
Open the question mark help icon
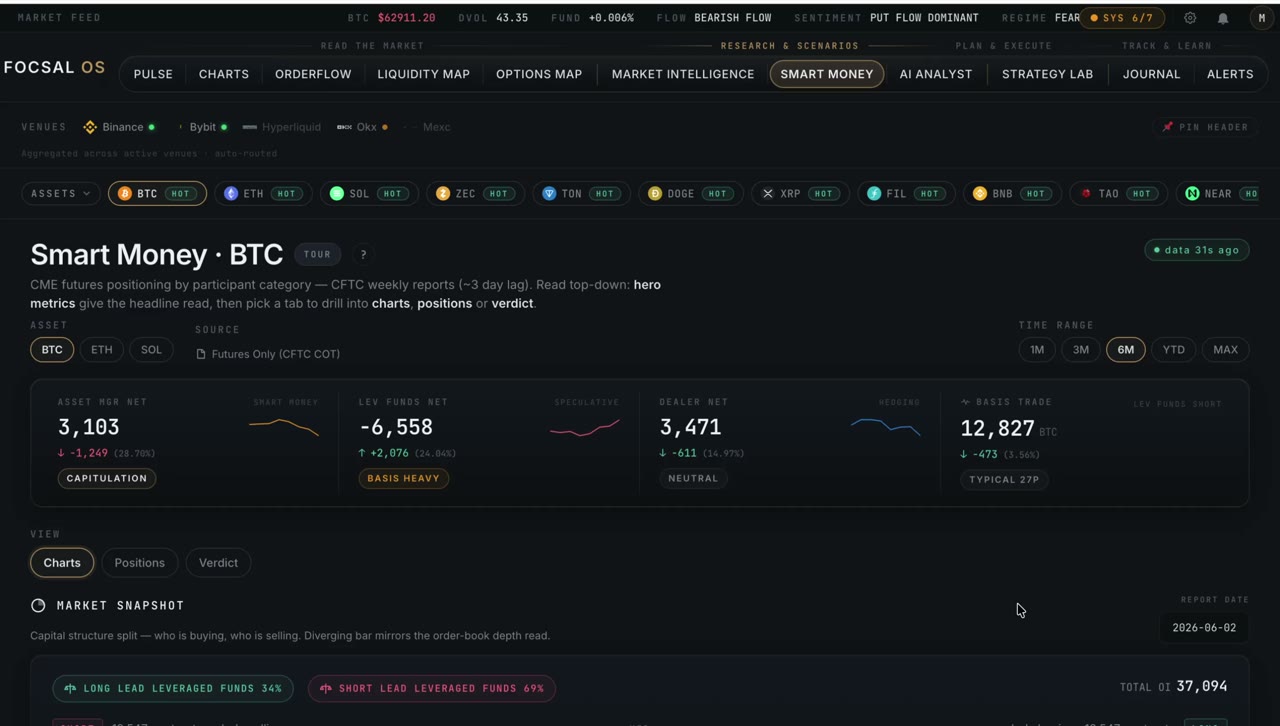363,254
